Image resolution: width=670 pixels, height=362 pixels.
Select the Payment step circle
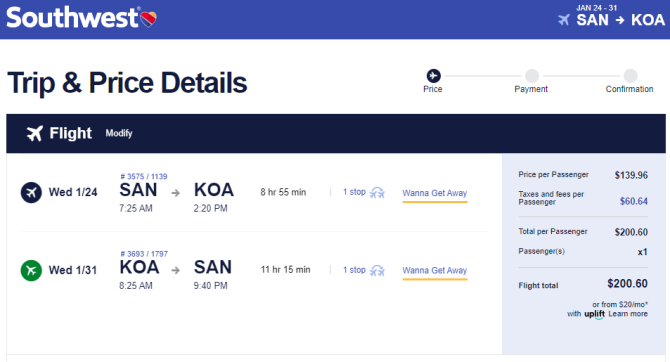pos(532,76)
